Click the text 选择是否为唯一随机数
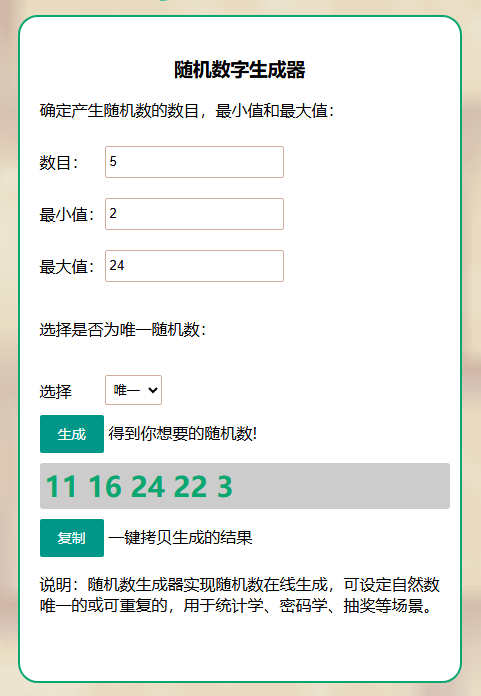This screenshot has height=696, width=481. [x=120, y=330]
